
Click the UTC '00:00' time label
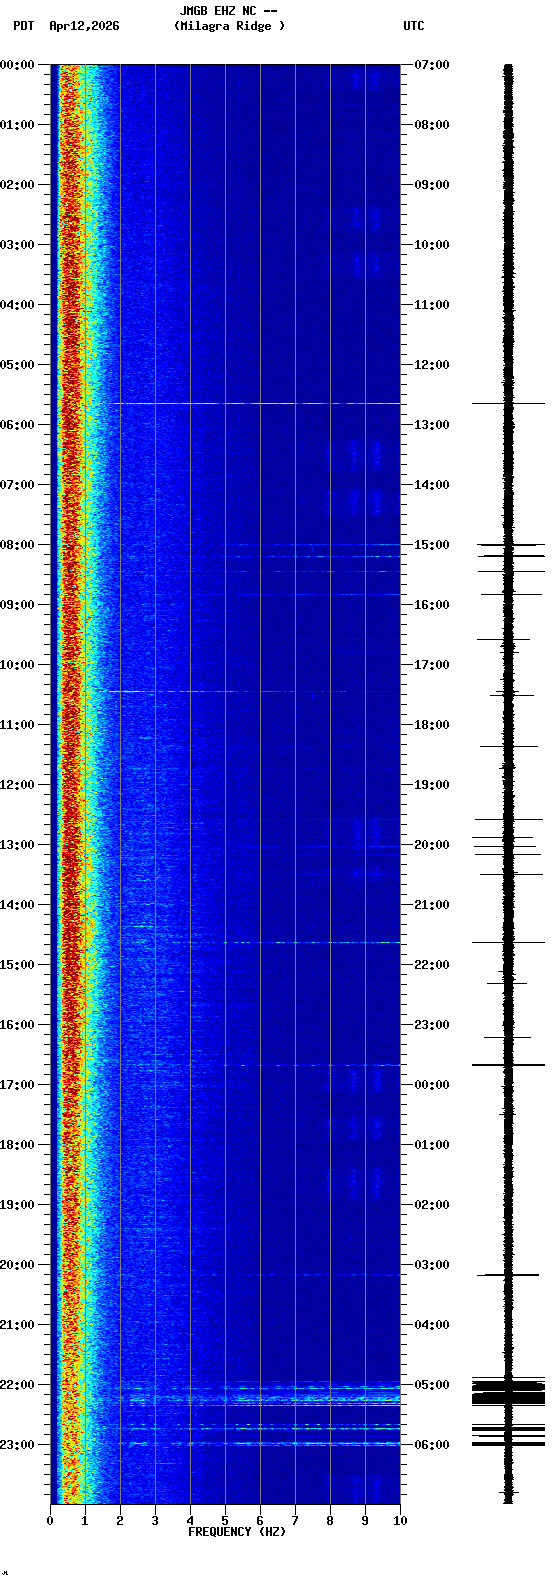432,1085
